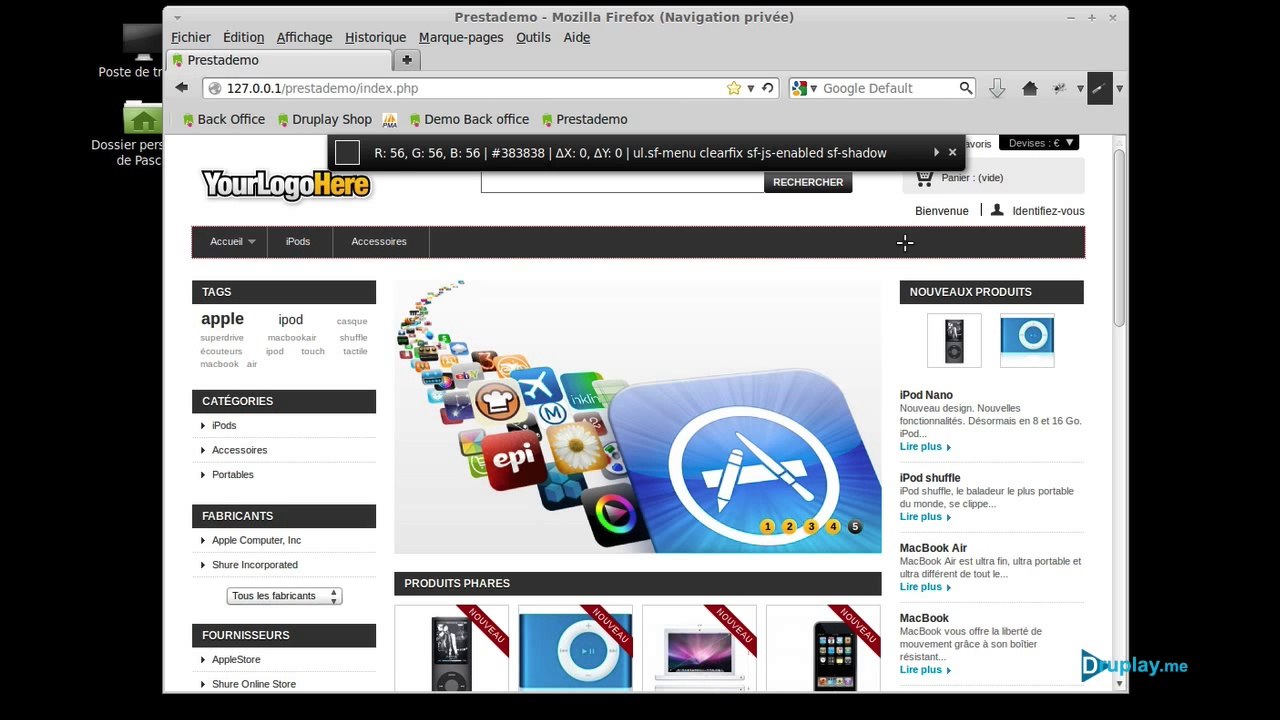Open the iPod shuffle thumbnail in Nouveaux Produits
The height and width of the screenshot is (720, 1280).
tap(1027, 340)
